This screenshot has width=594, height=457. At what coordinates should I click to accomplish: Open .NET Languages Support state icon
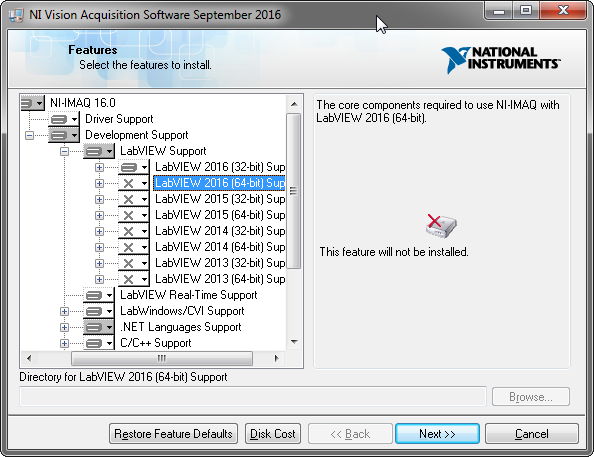point(99,327)
